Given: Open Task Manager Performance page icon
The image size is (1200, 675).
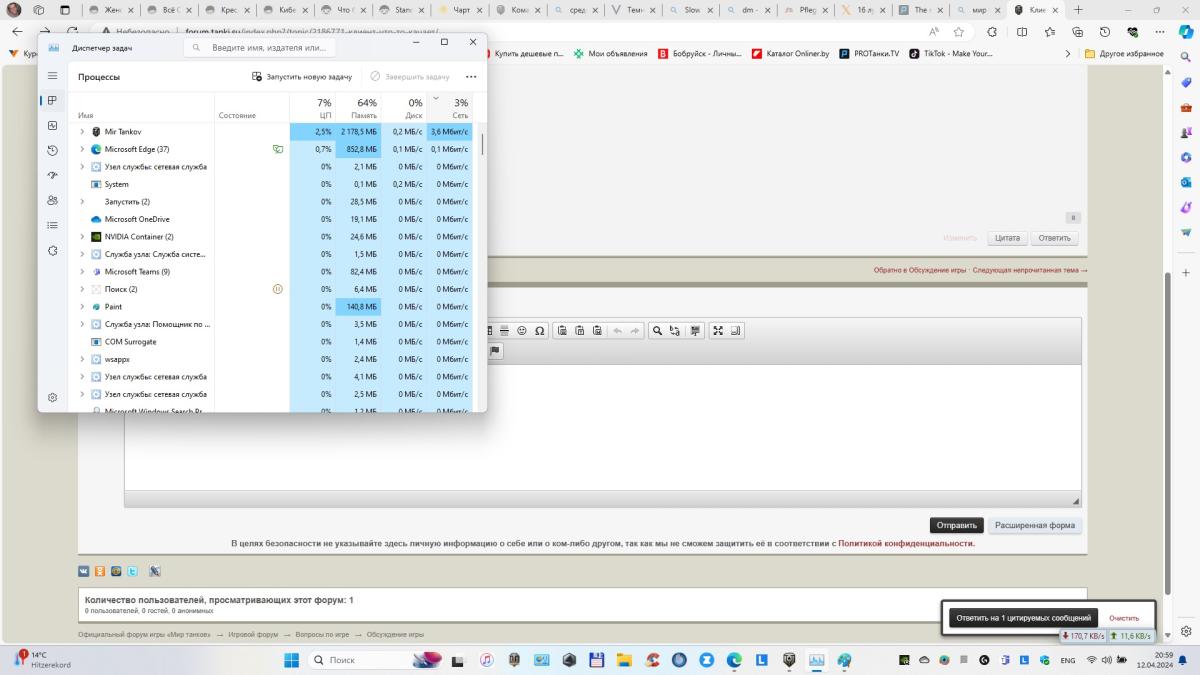Looking at the screenshot, I should 53,125.
